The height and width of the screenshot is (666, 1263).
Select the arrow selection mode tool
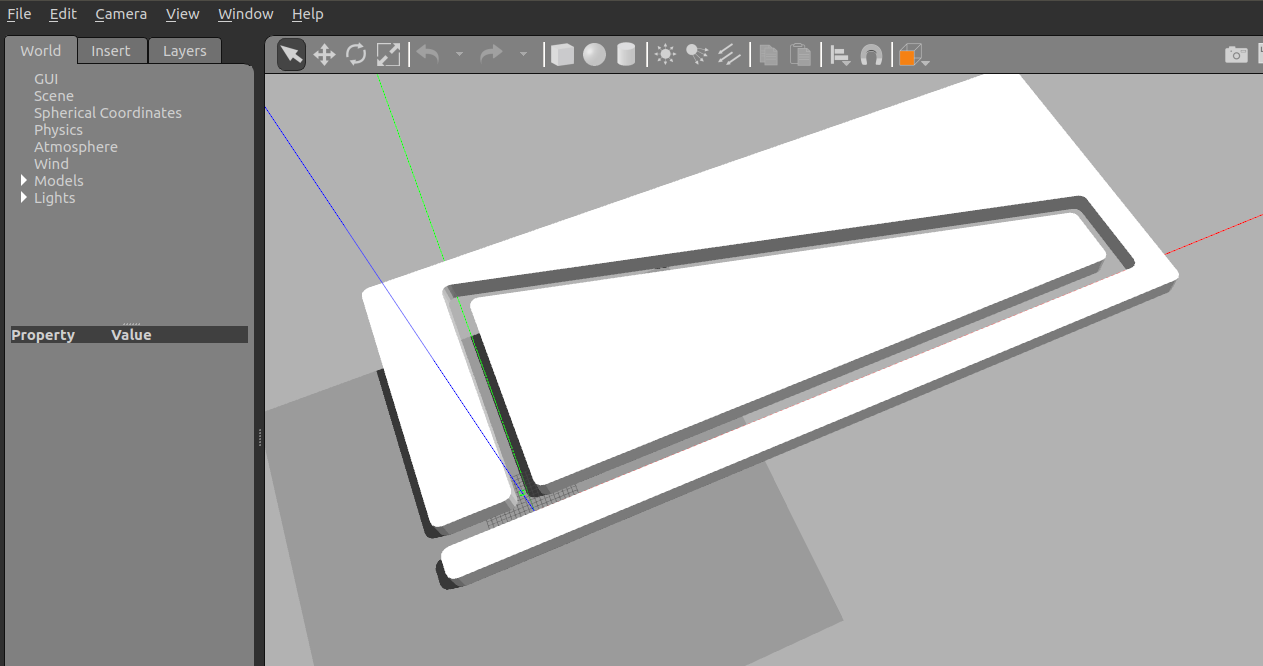point(291,54)
